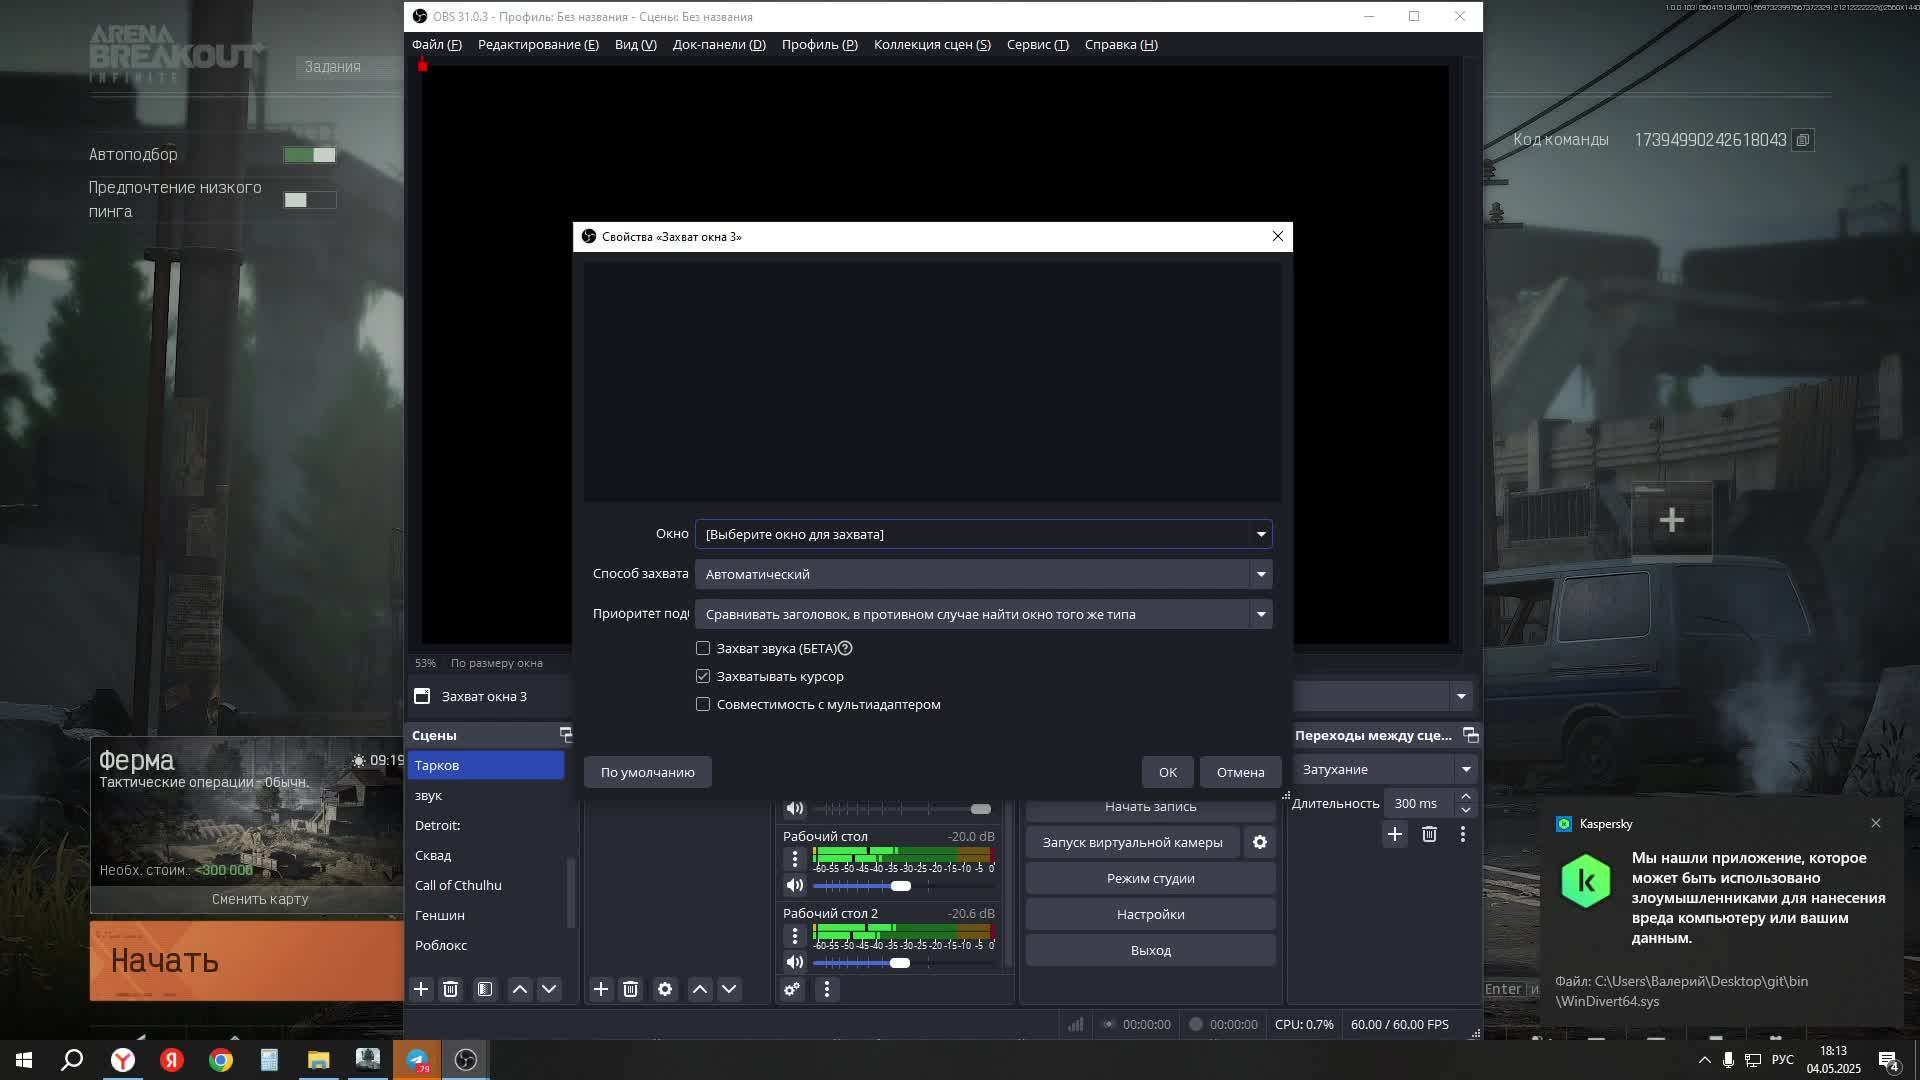Click the help icon next to Захват звука
1920x1080 pixels.
pos(845,648)
